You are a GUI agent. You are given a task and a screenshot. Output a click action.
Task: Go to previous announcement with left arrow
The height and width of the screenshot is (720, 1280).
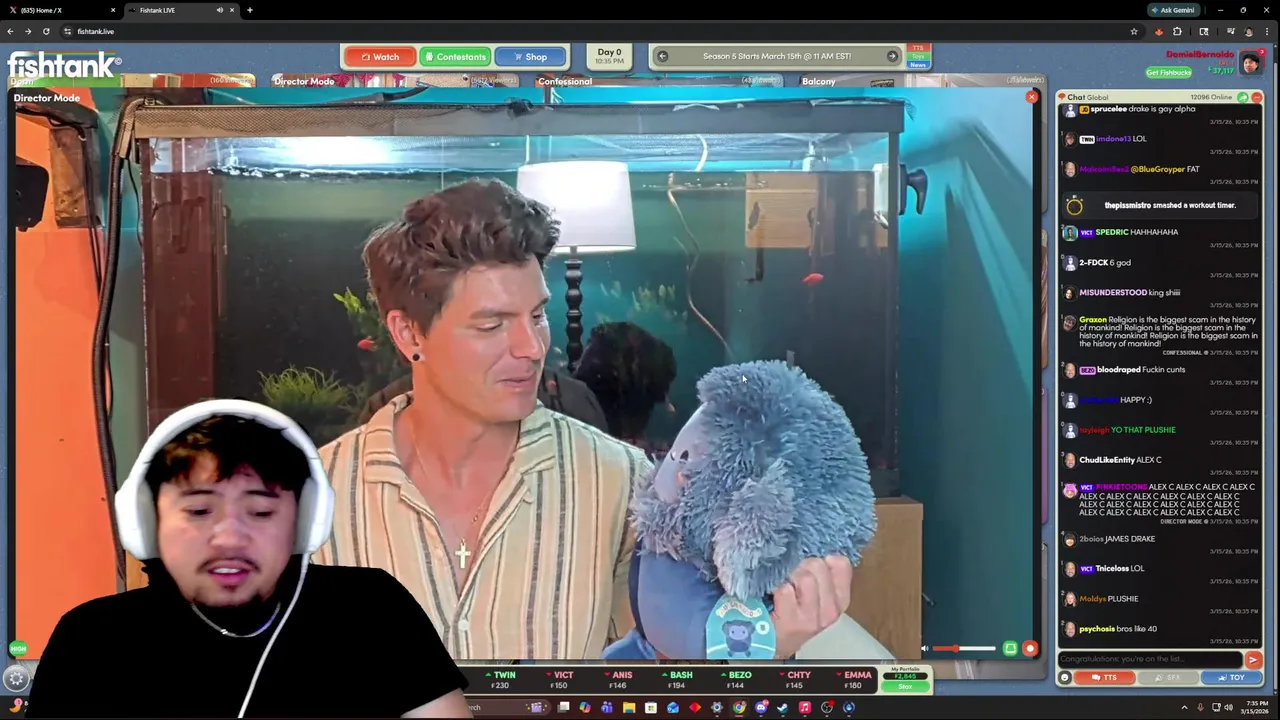pyautogui.click(x=662, y=56)
